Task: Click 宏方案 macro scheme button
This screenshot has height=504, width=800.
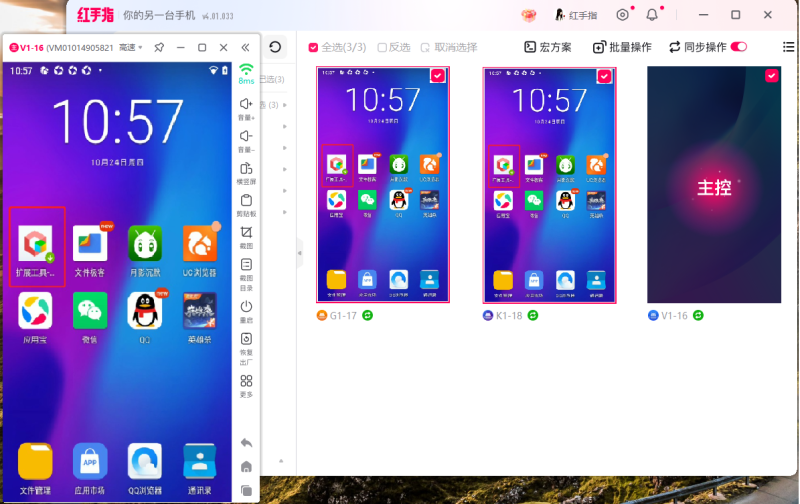Action: tap(548, 47)
